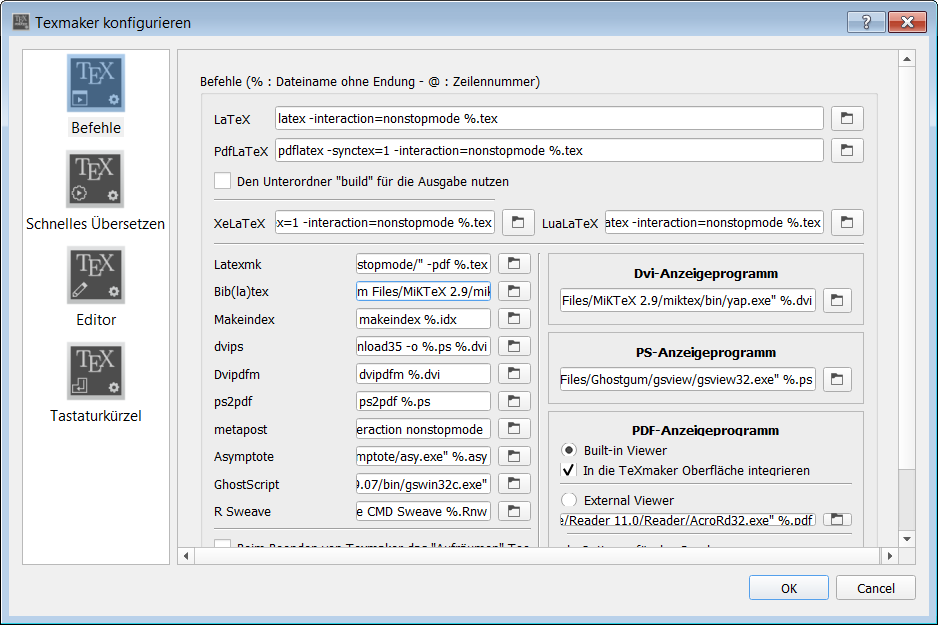Browse for the Bib(la)tex executable
Viewport: 938px width, 625px height.
tap(514, 291)
